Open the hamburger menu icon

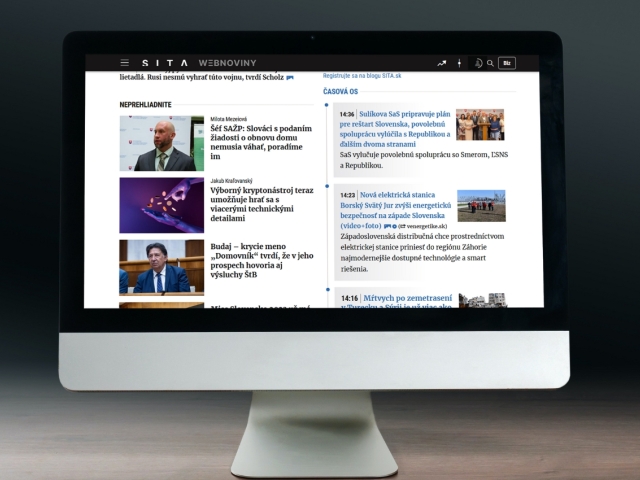124,62
